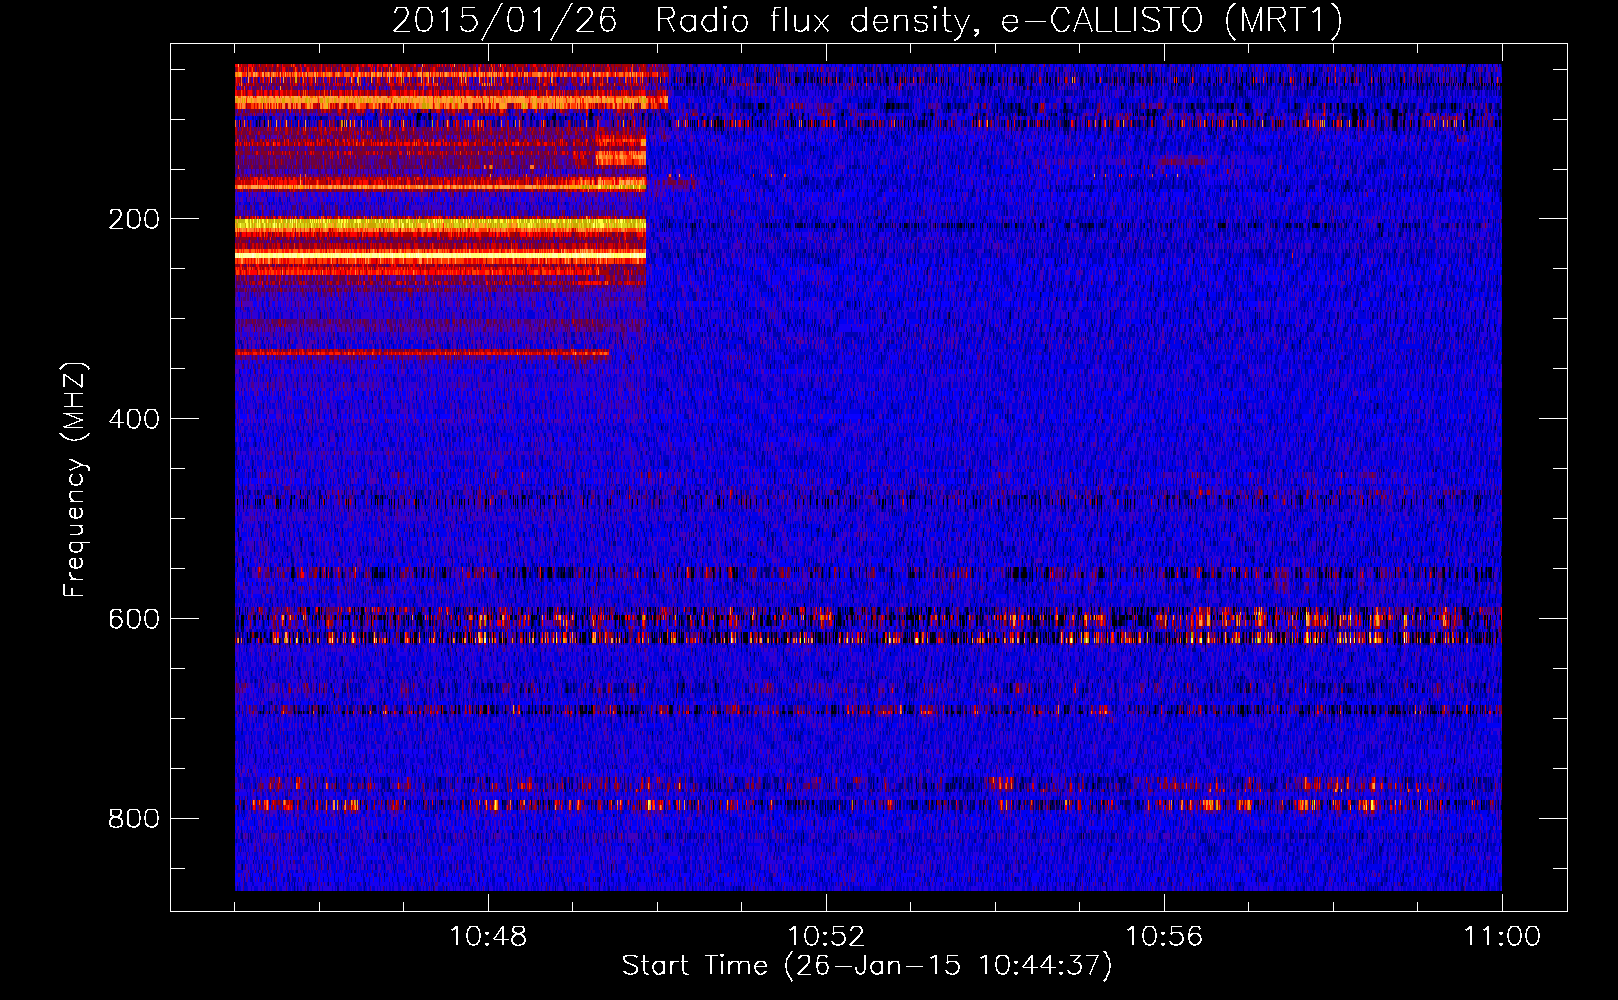Click the 600 frequency tick label

(x=134, y=619)
